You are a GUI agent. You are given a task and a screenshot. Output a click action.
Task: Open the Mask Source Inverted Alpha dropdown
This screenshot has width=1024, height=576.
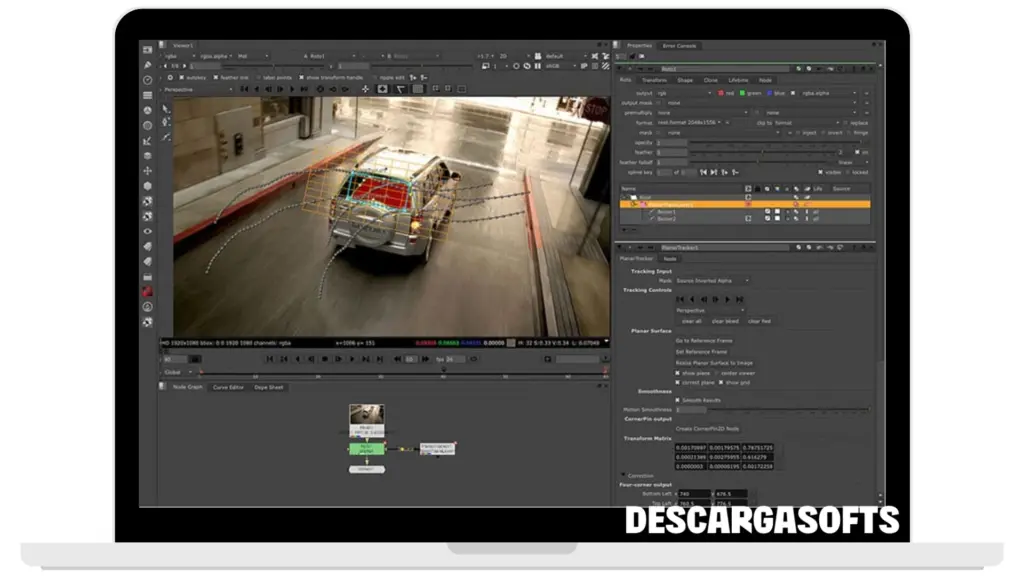(x=712, y=281)
